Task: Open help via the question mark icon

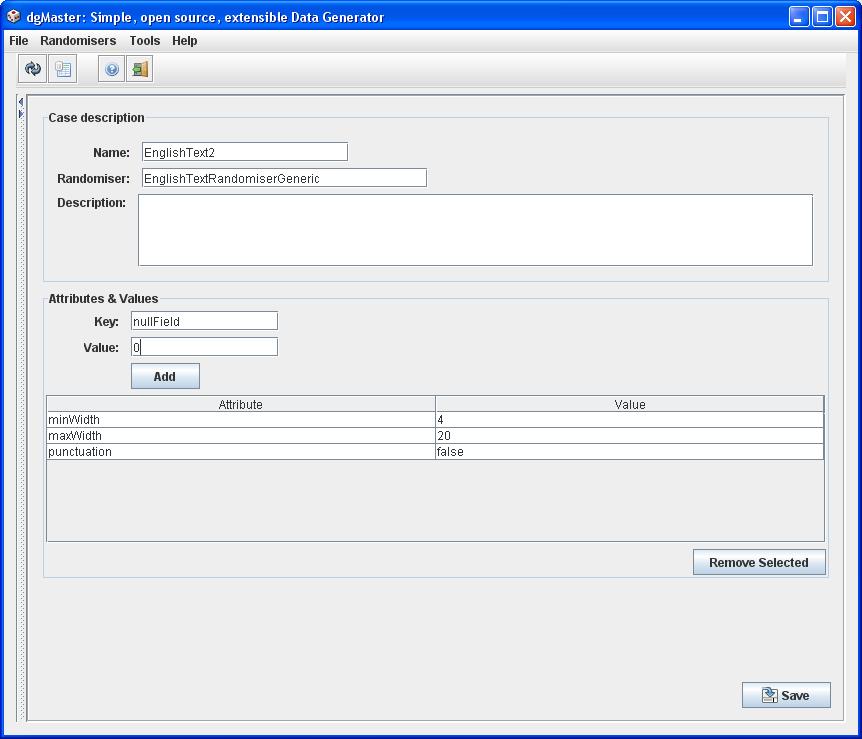Action: pyautogui.click(x=112, y=69)
